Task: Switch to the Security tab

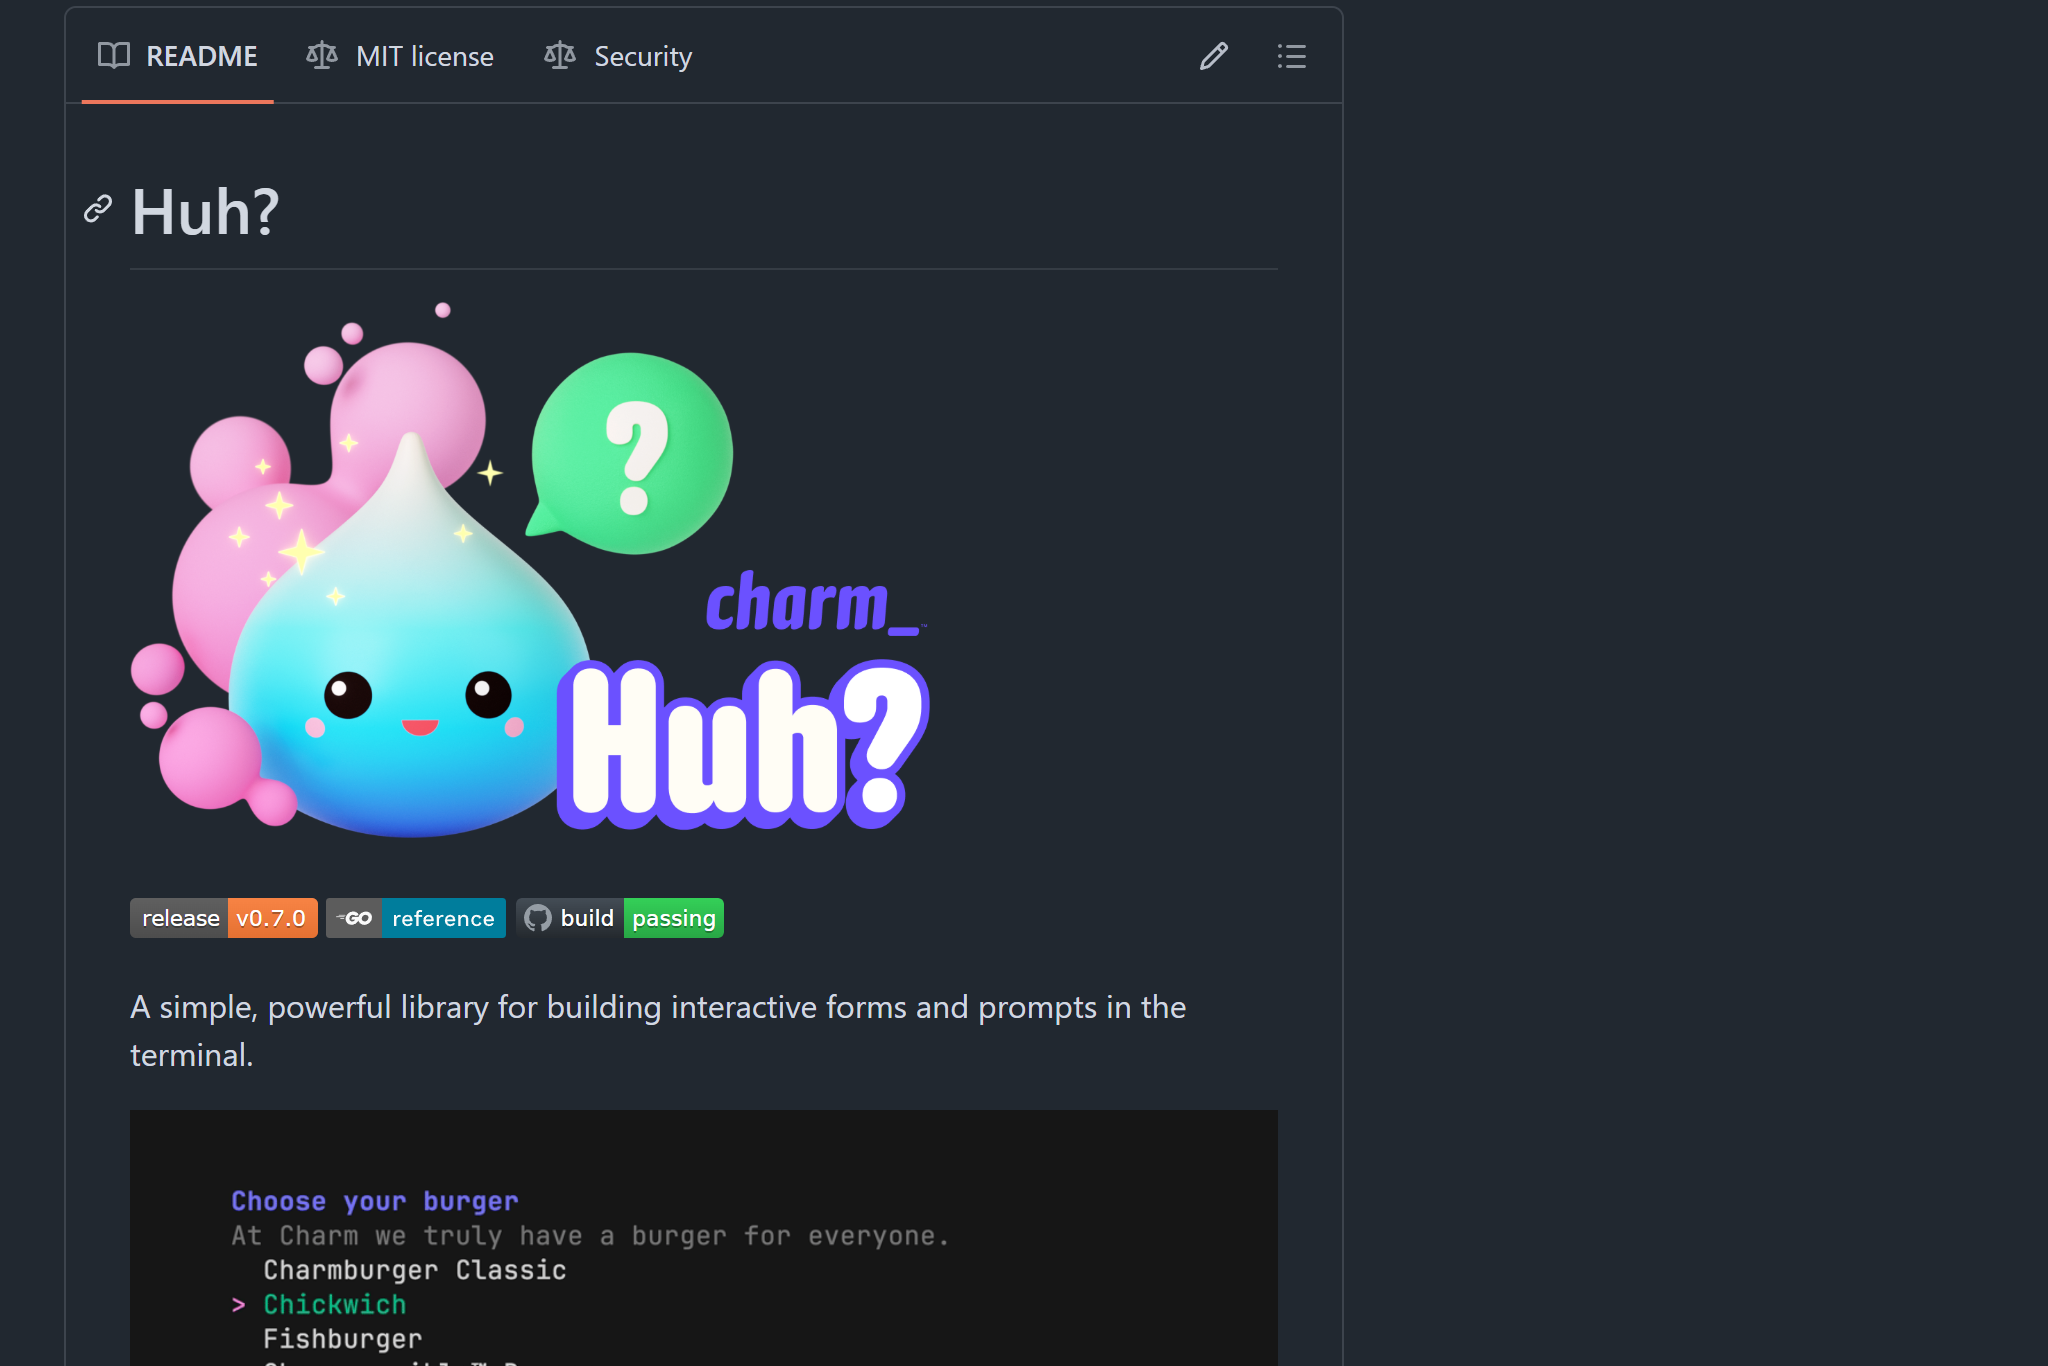Action: click(x=642, y=56)
